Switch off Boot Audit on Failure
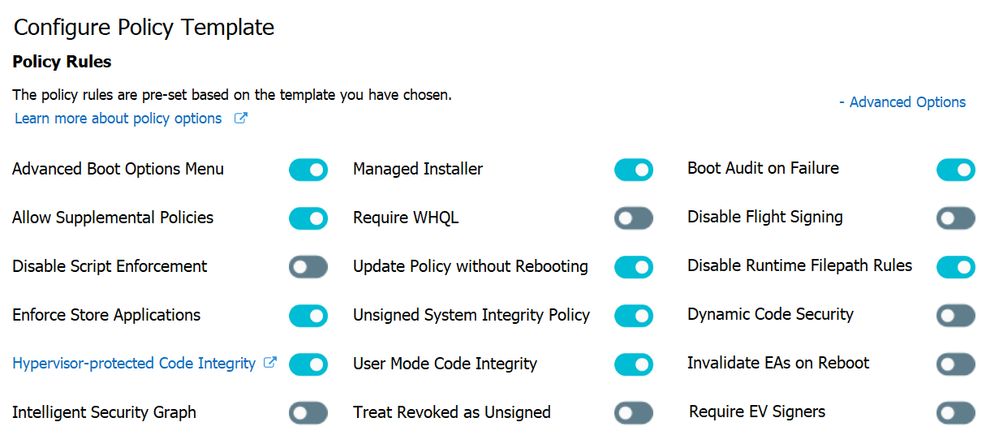 (x=955, y=170)
